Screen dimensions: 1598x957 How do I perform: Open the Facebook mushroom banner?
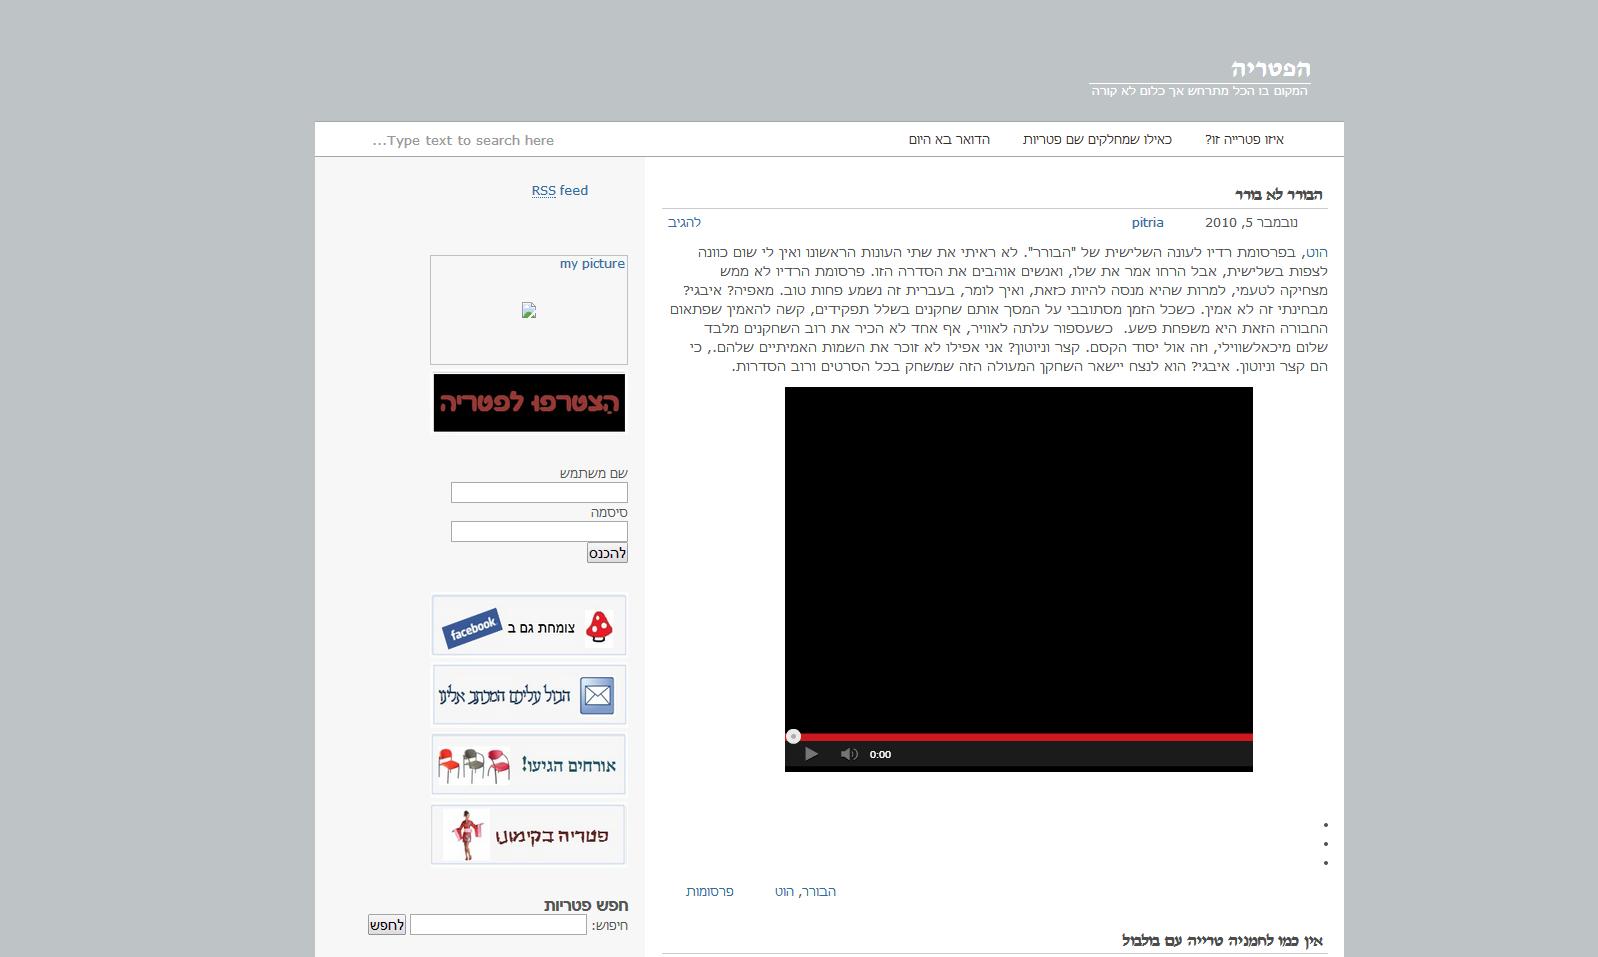(529, 626)
